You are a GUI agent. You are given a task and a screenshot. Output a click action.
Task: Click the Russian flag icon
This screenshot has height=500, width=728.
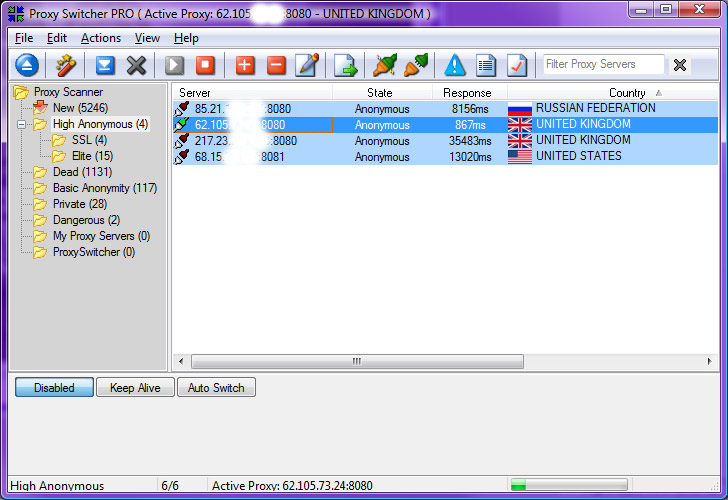click(x=520, y=109)
